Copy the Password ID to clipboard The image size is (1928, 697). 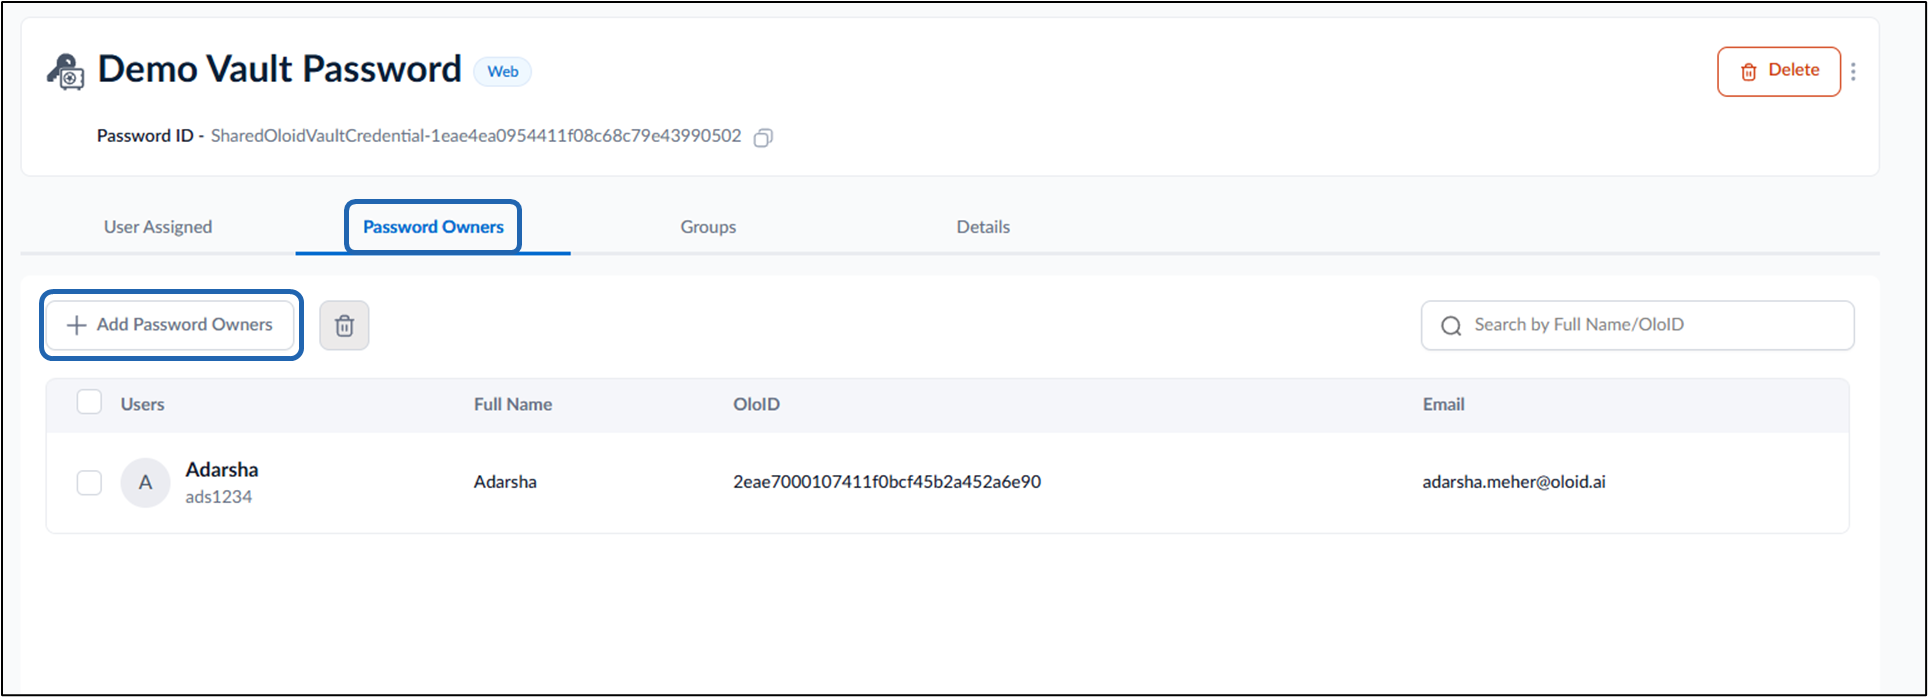[763, 137]
